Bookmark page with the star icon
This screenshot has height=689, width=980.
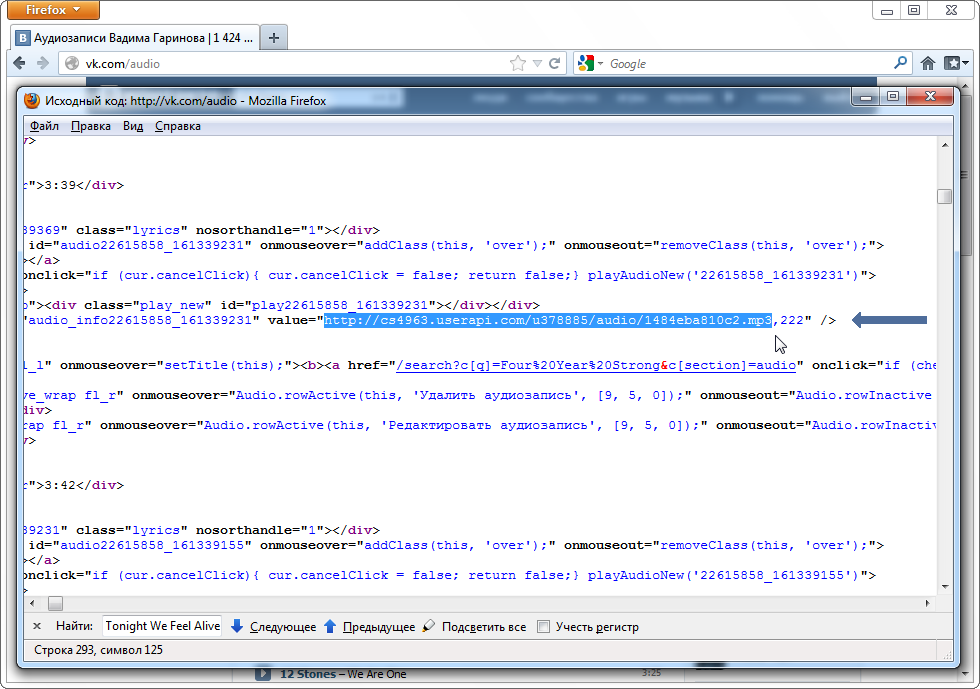click(x=518, y=63)
